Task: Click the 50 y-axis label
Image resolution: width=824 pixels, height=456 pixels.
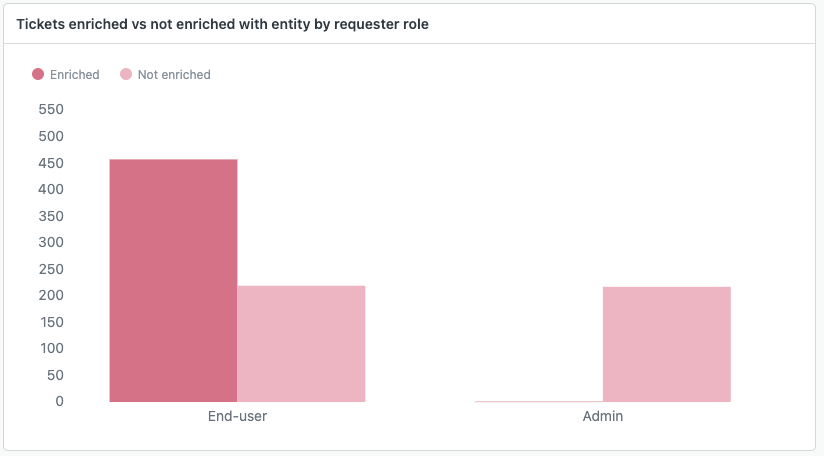Action: [x=55, y=375]
